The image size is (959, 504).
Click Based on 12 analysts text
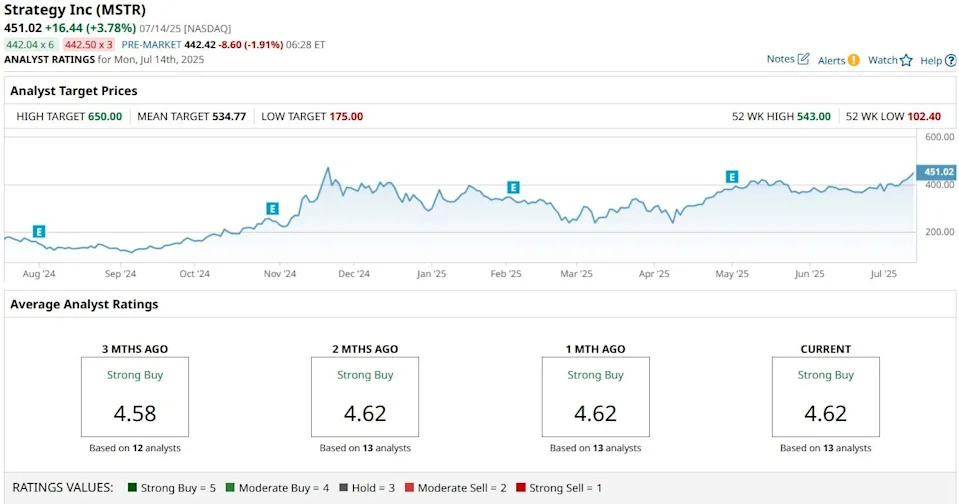pyautogui.click(x=135, y=448)
